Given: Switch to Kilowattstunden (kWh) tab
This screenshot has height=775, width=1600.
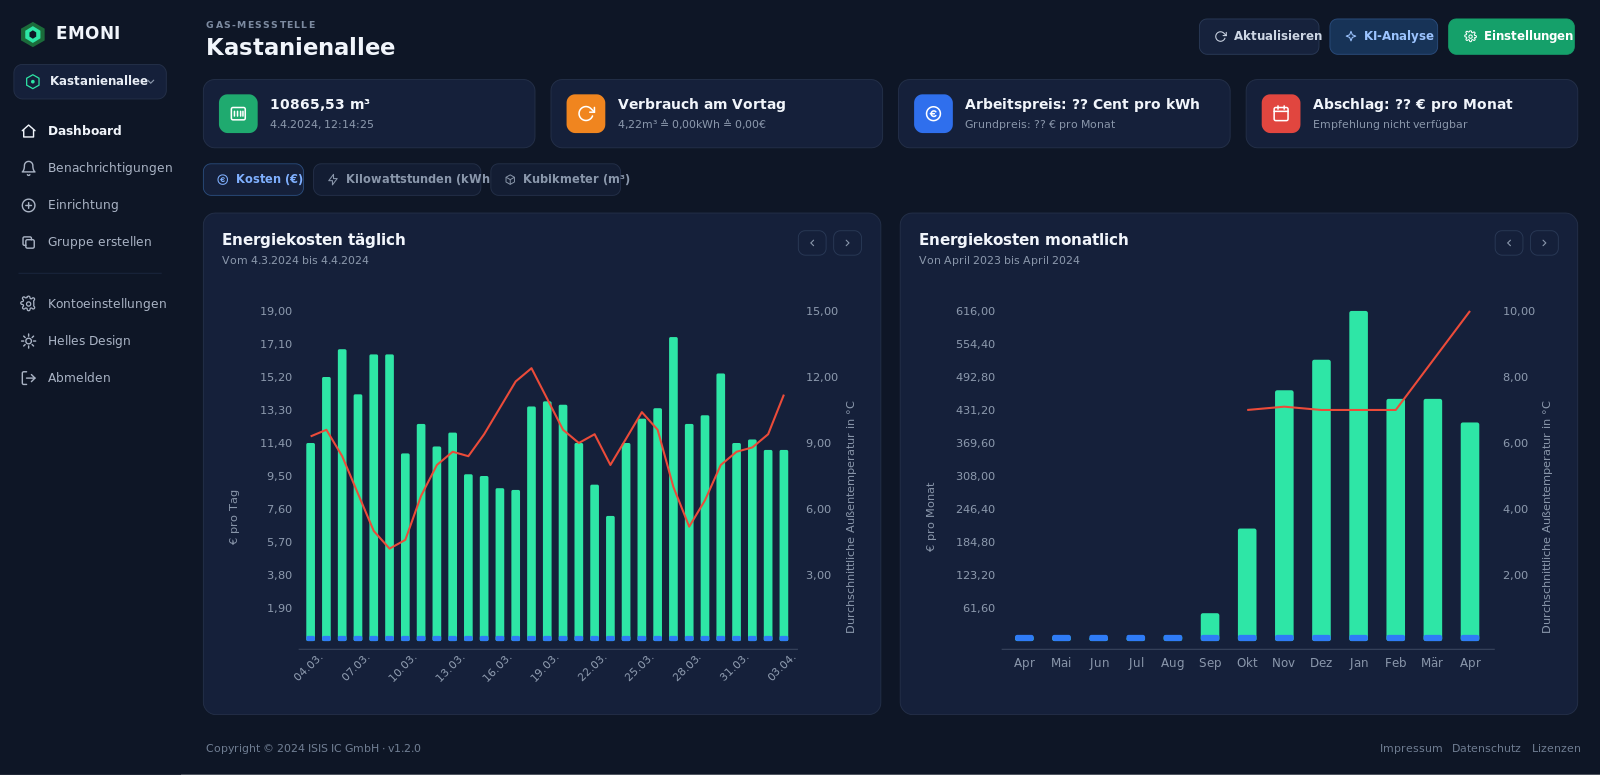Looking at the screenshot, I should 397,180.
